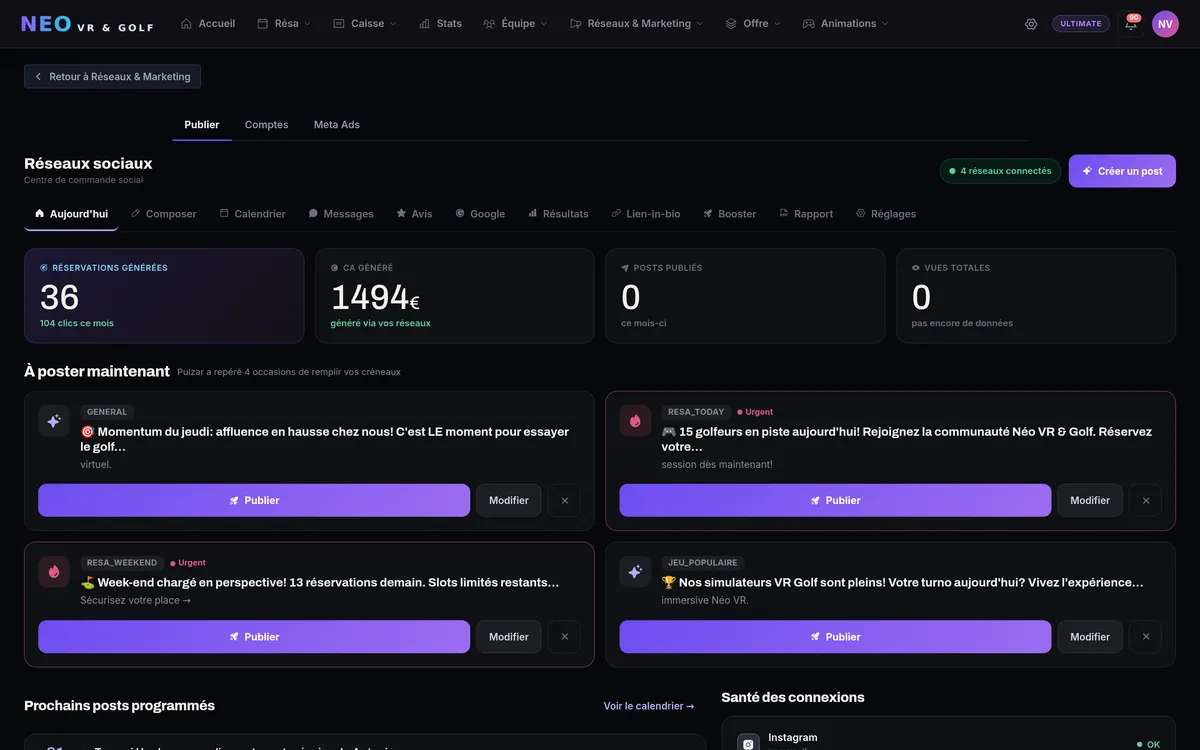This screenshot has width=1200, height=750.
Task: Open the Accueil home page
Action: [x=208, y=24]
